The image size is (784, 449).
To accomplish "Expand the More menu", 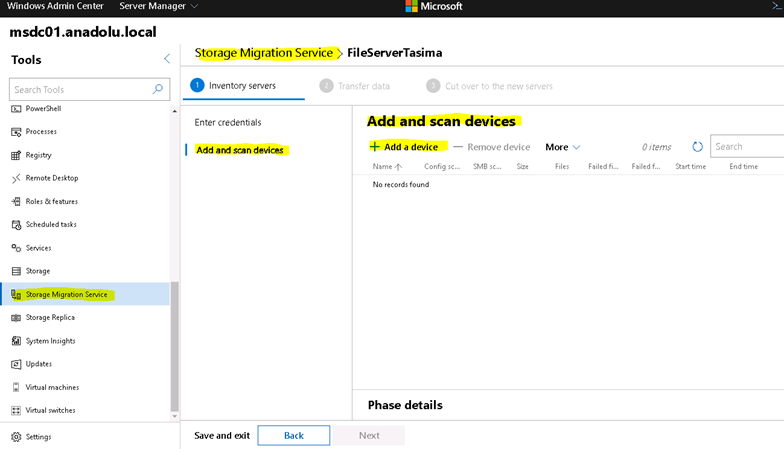I will point(562,147).
